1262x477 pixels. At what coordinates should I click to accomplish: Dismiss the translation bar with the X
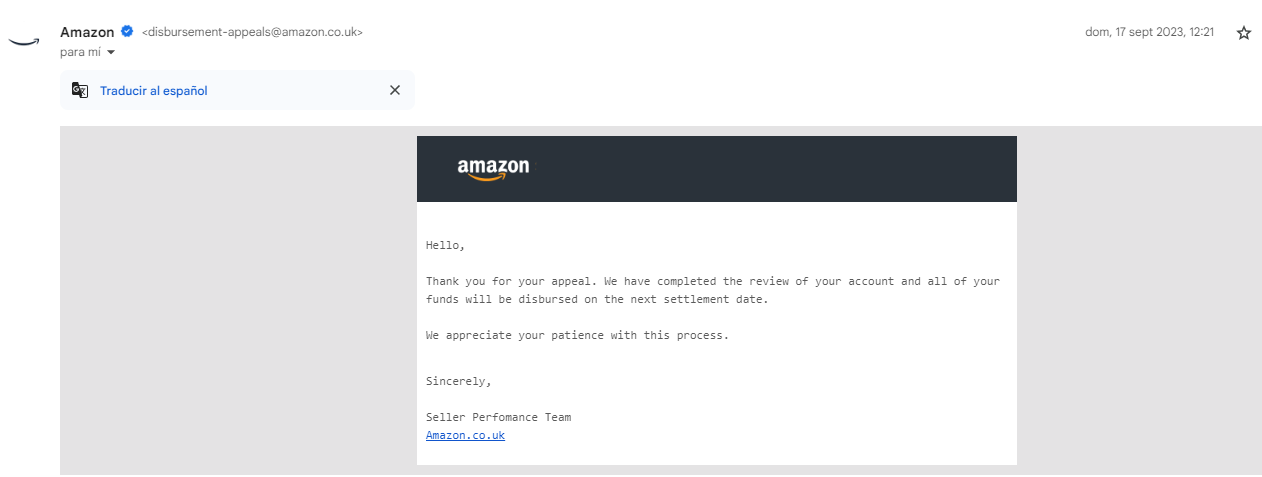395,90
